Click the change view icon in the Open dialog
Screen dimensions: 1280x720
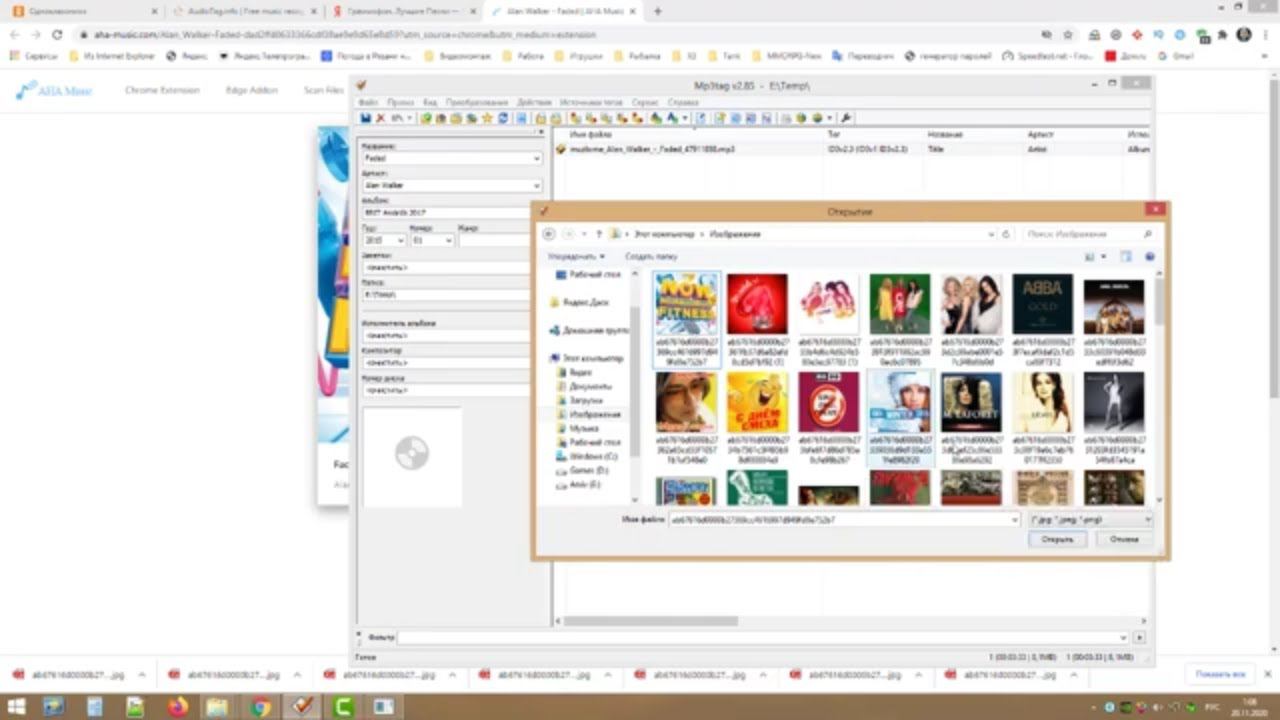click(x=1090, y=257)
